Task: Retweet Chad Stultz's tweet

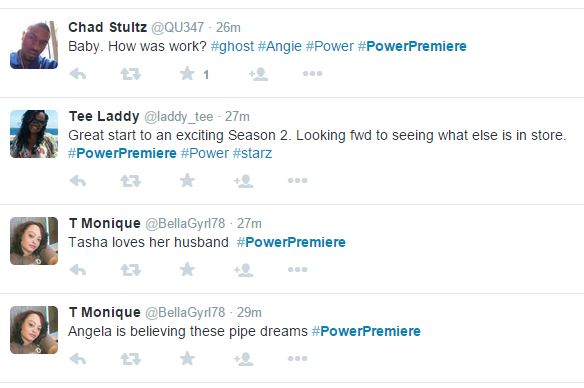Action: 130,74
